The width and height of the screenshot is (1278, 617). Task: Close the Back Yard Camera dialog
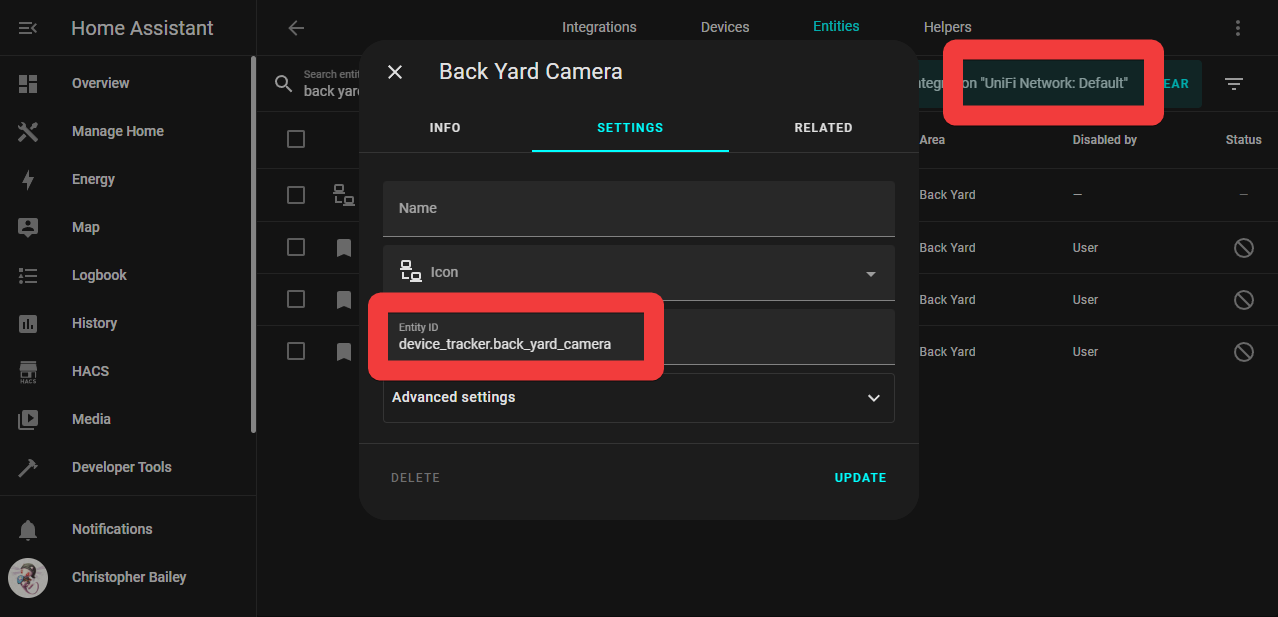click(395, 72)
